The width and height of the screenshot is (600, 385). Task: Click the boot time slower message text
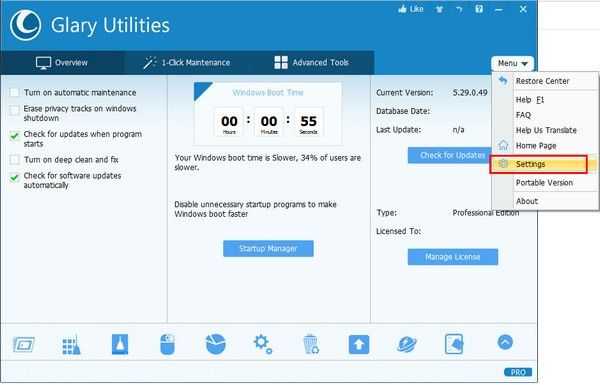pos(267,162)
